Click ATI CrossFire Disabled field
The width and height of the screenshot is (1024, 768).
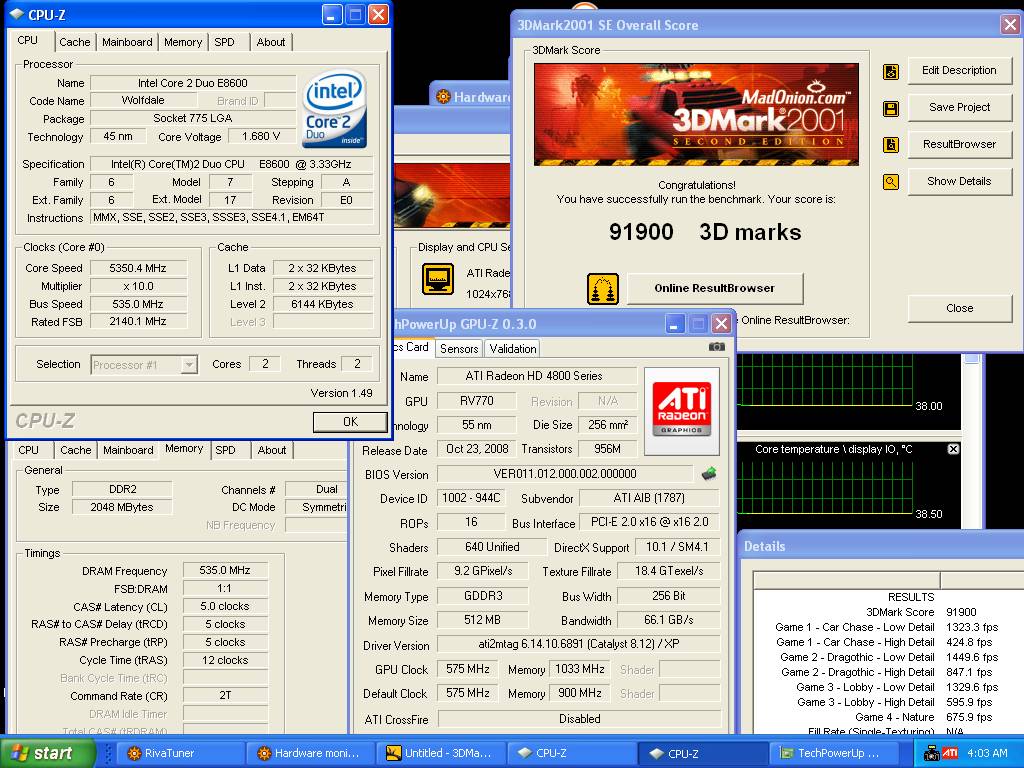coord(579,718)
